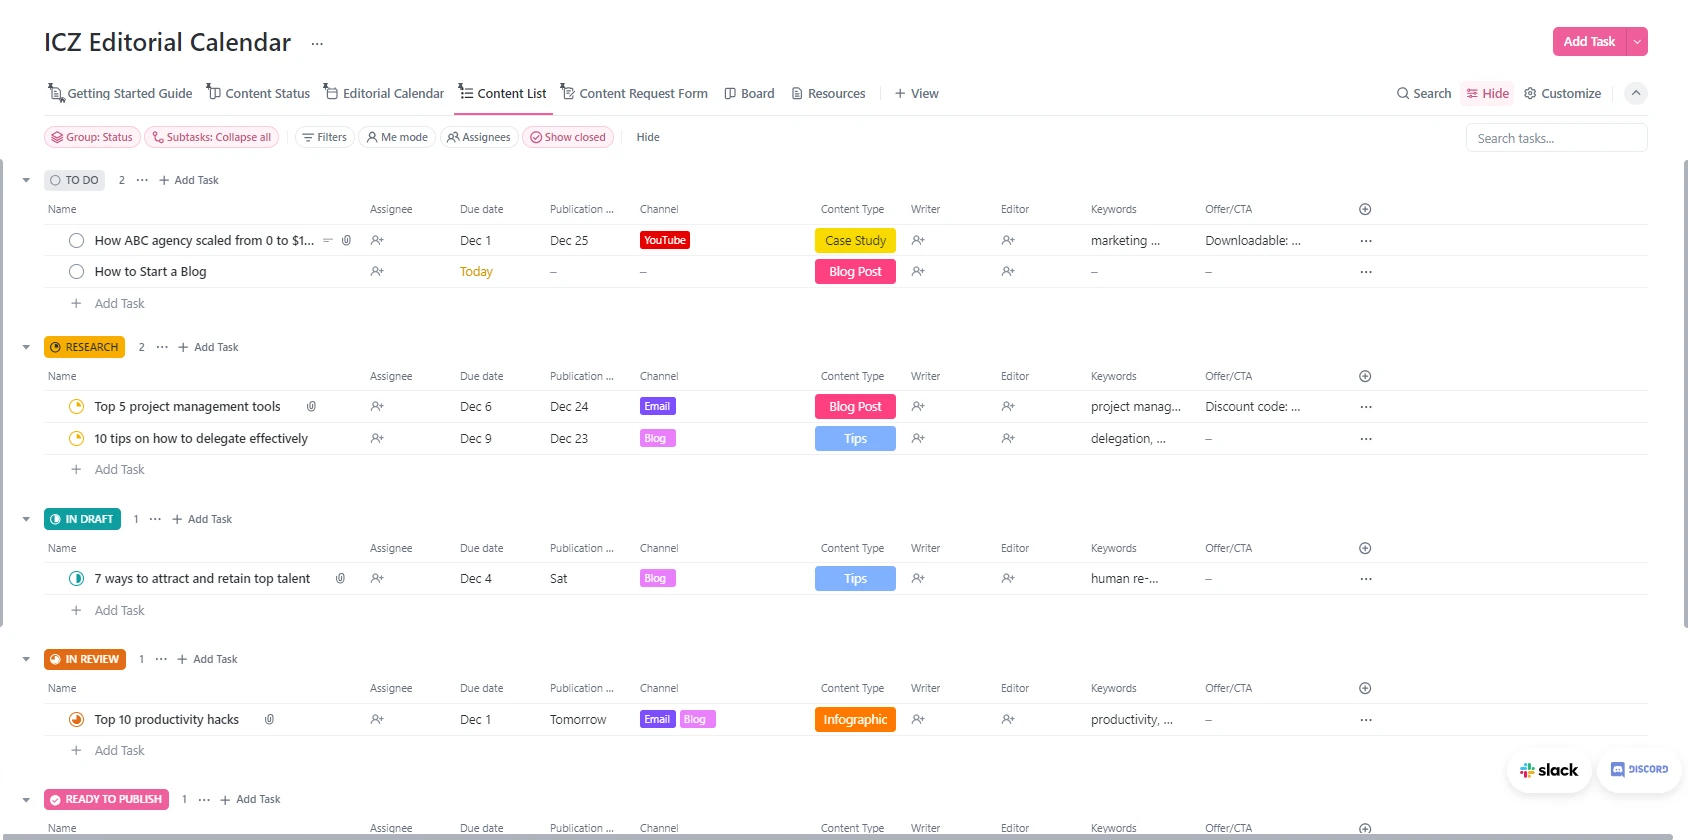
Task: Click the yellow Case Study content type tag
Action: (x=855, y=241)
